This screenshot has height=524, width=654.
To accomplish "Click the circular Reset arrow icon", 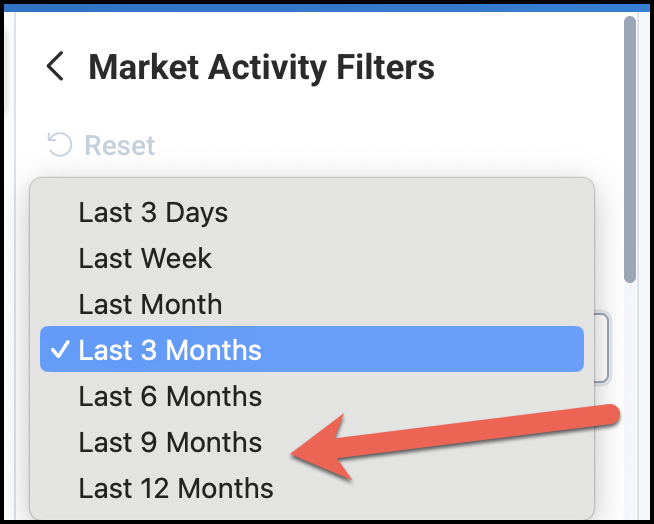I will 60,145.
